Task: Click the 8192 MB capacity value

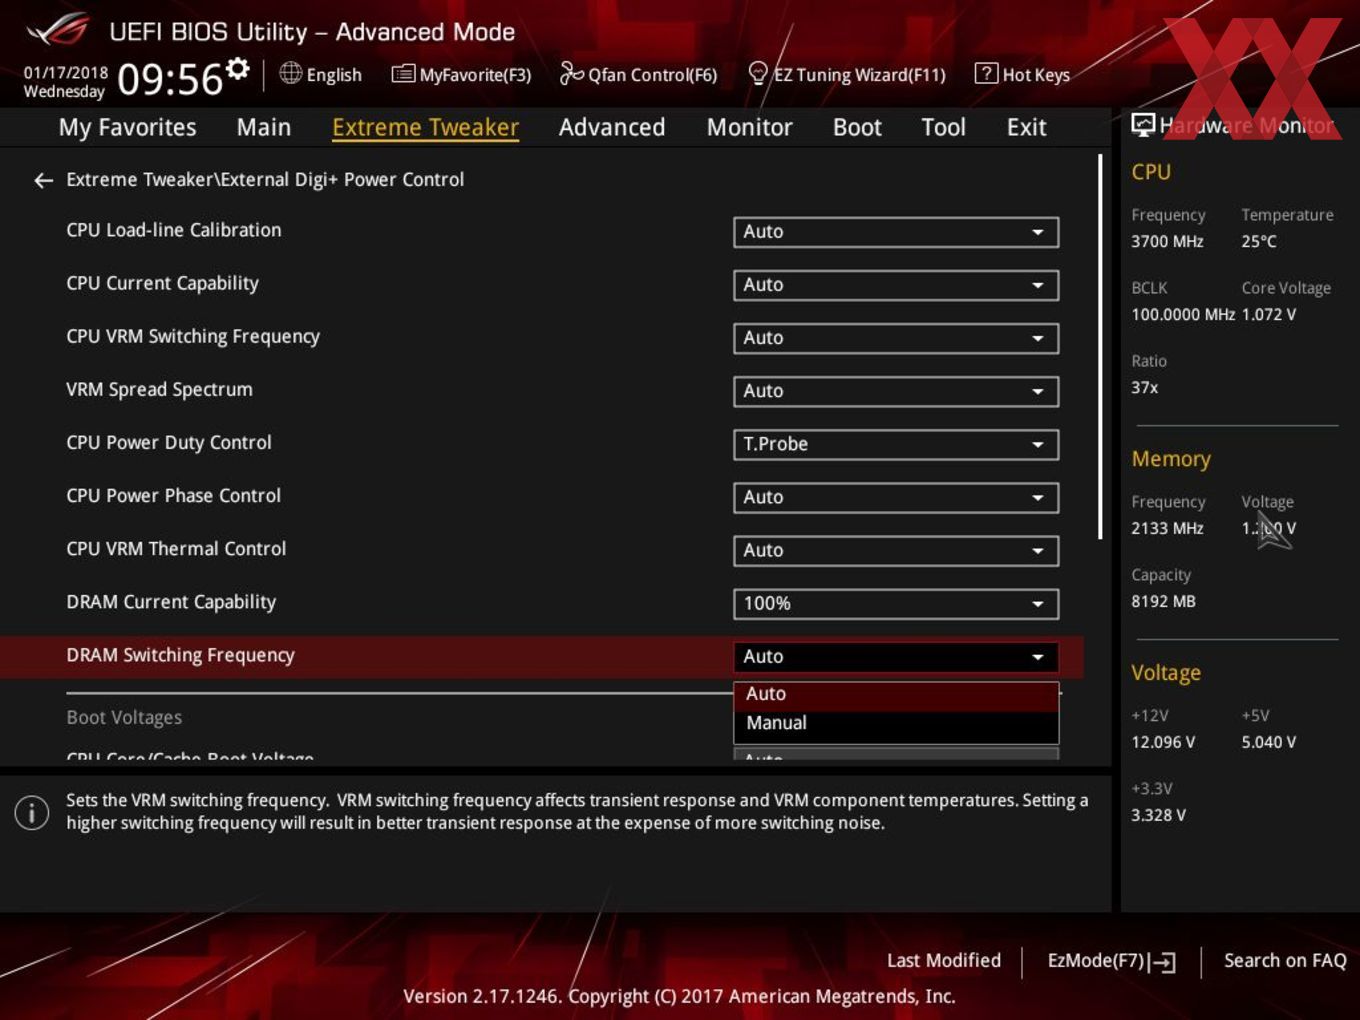Action: coord(1163,601)
